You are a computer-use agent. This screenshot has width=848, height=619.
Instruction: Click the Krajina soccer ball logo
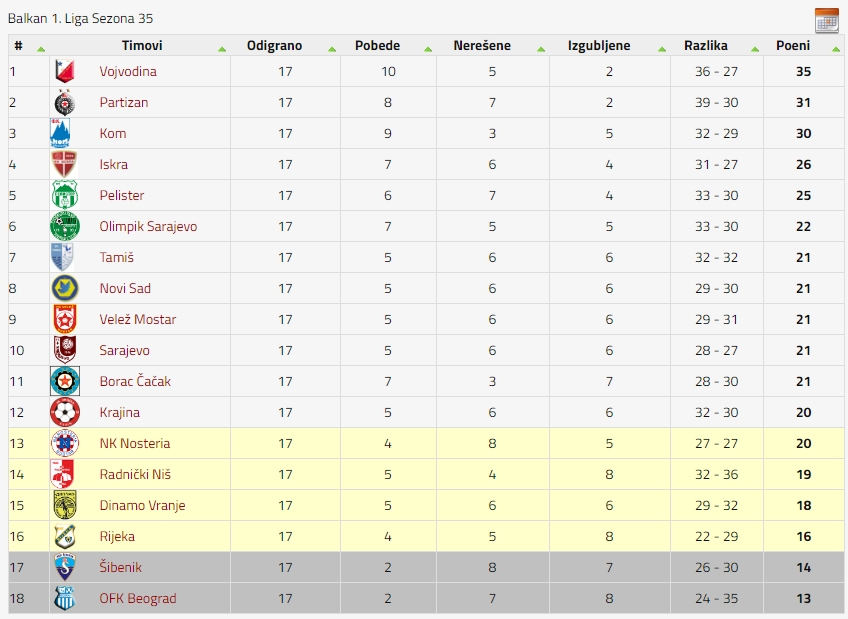click(x=64, y=412)
